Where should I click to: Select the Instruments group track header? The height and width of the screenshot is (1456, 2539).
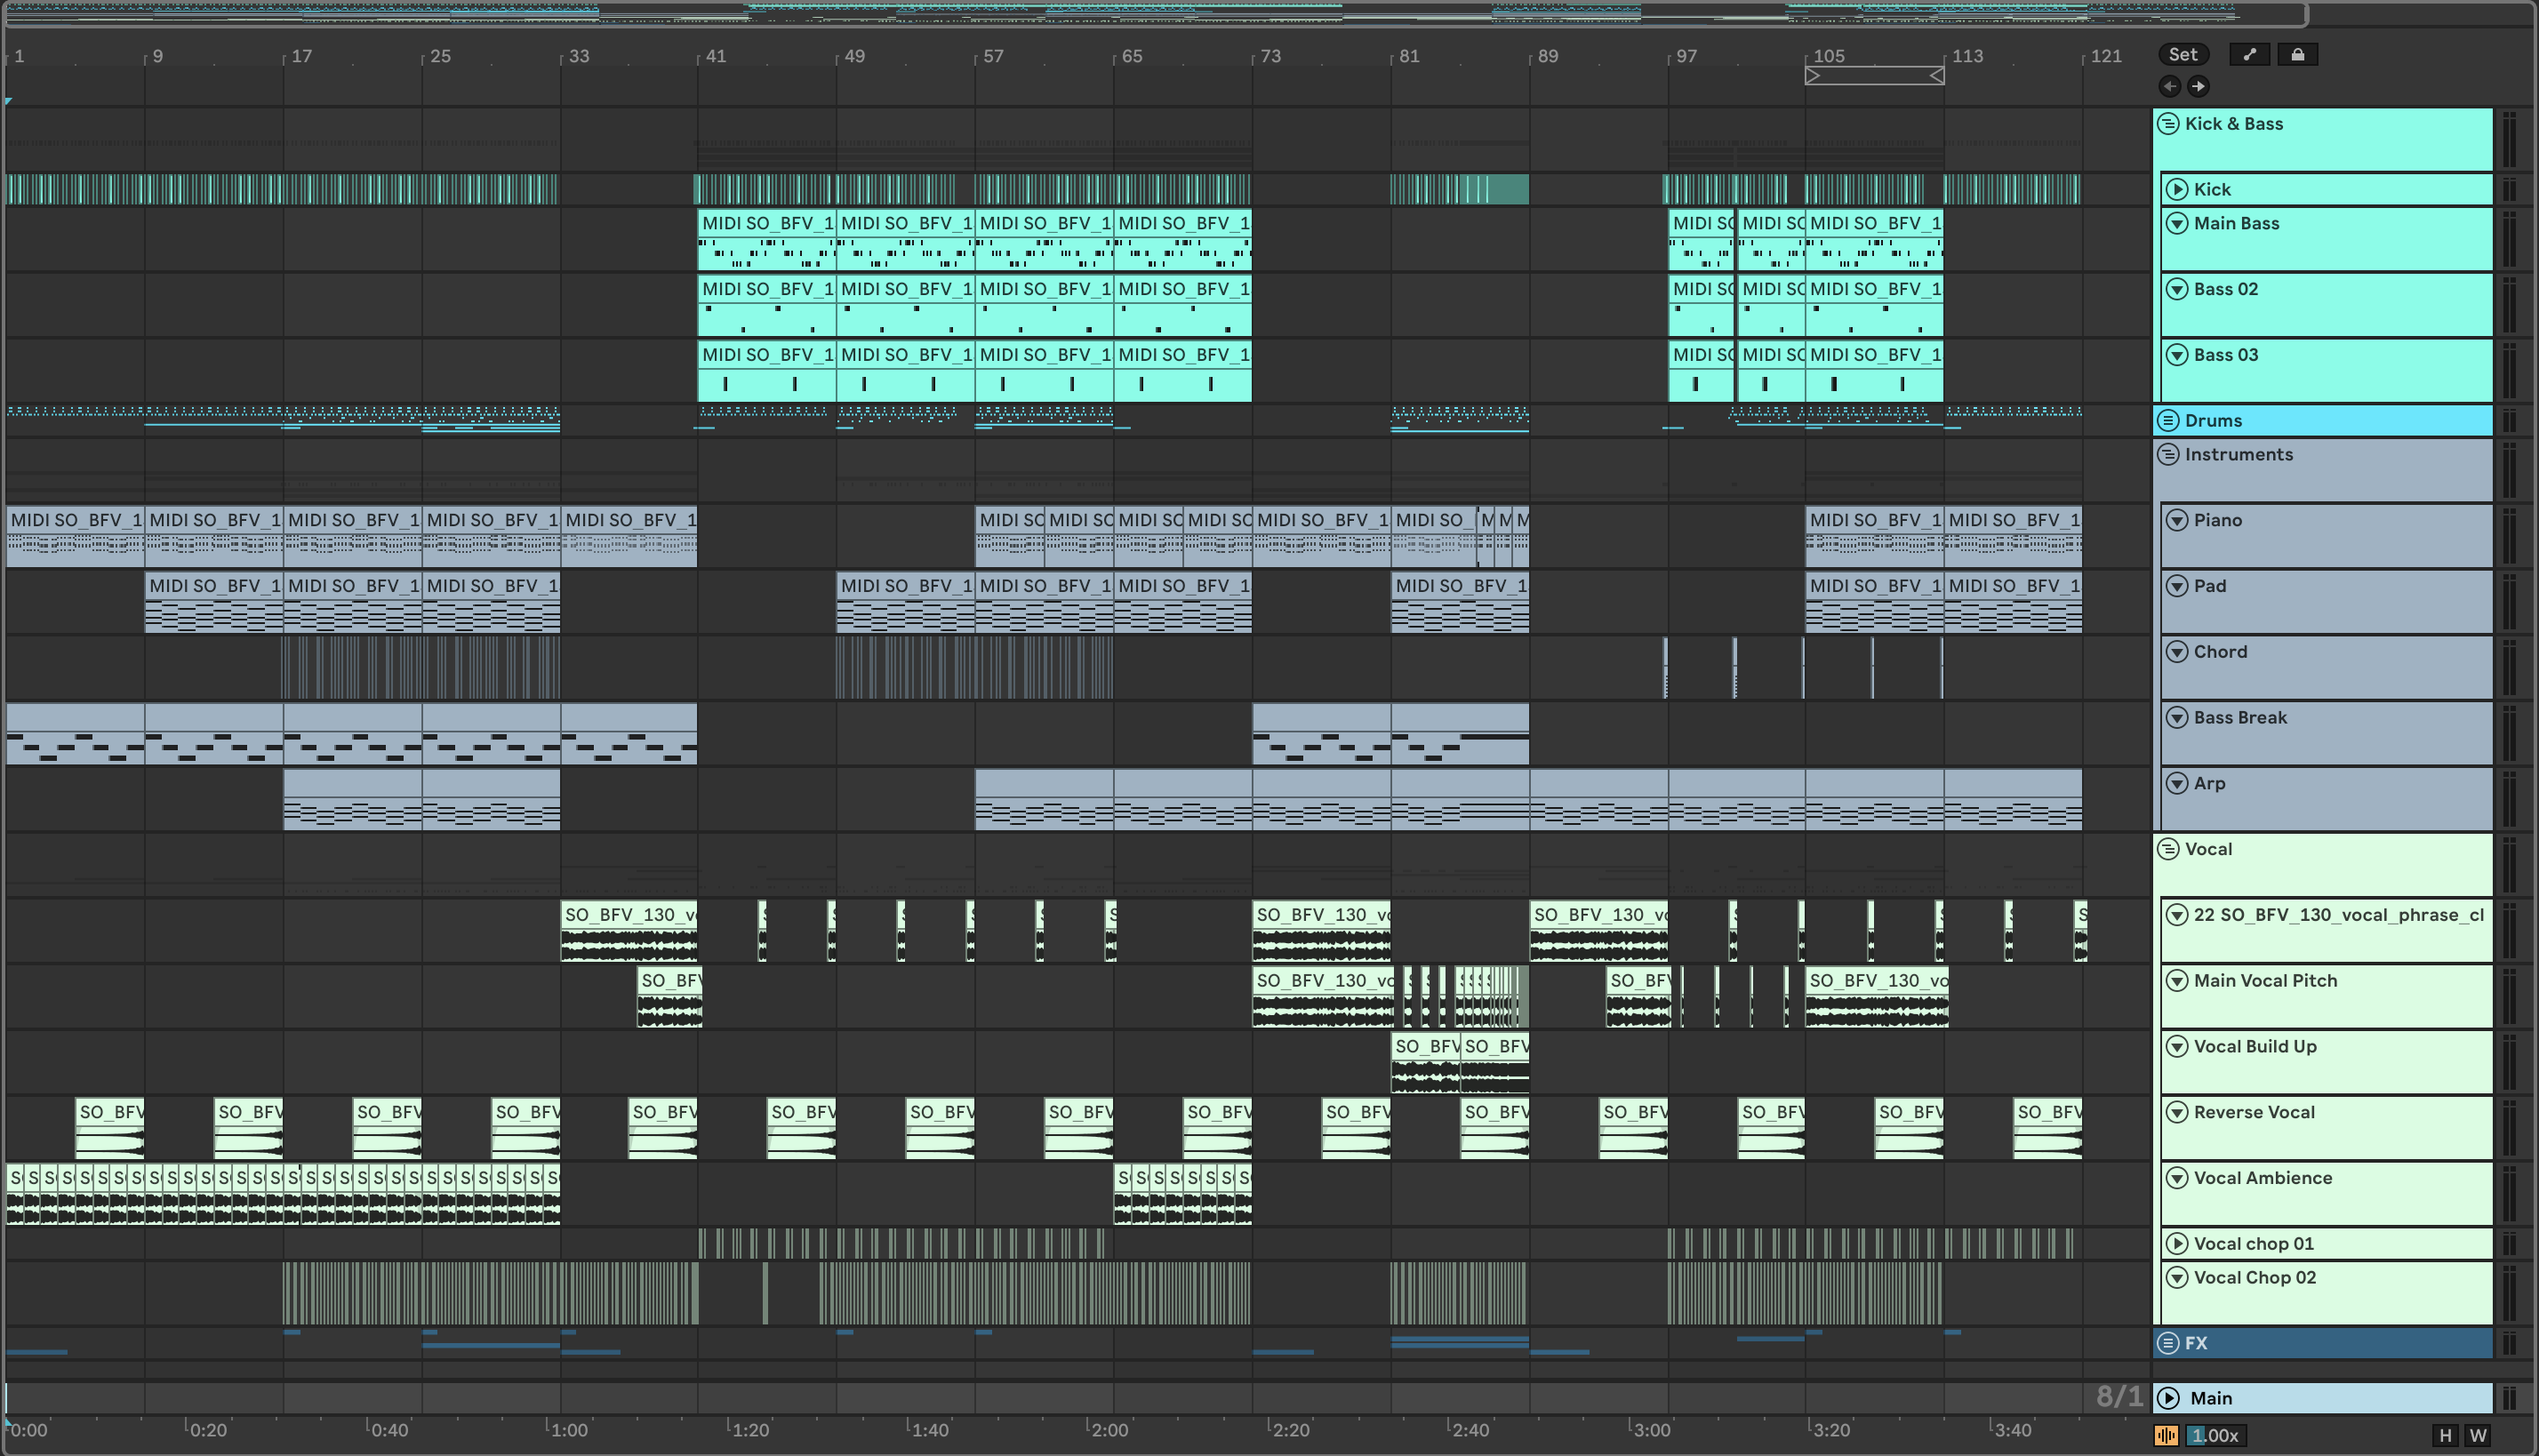tap(2322, 470)
